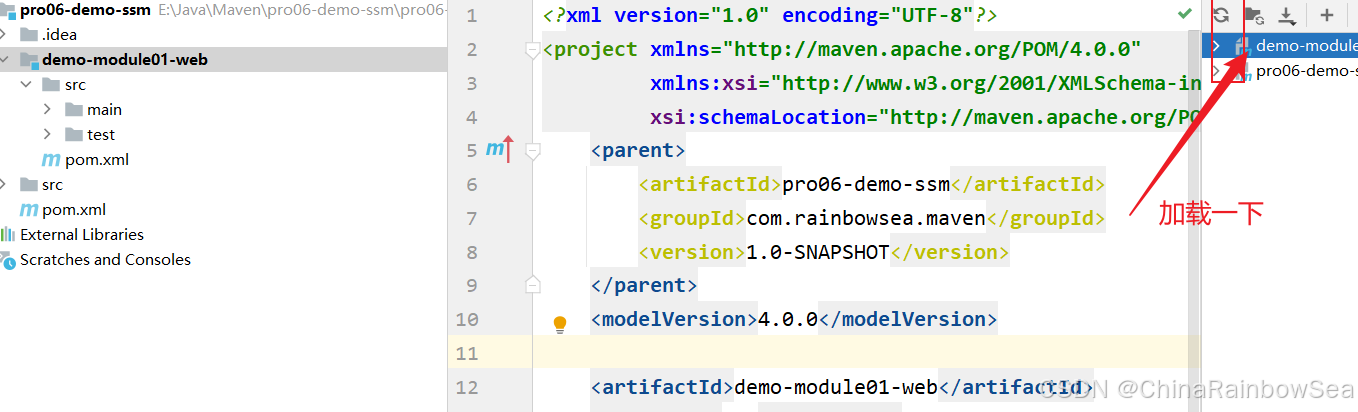Fold the project tag at line 2
The image size is (1358, 412).
point(532,50)
